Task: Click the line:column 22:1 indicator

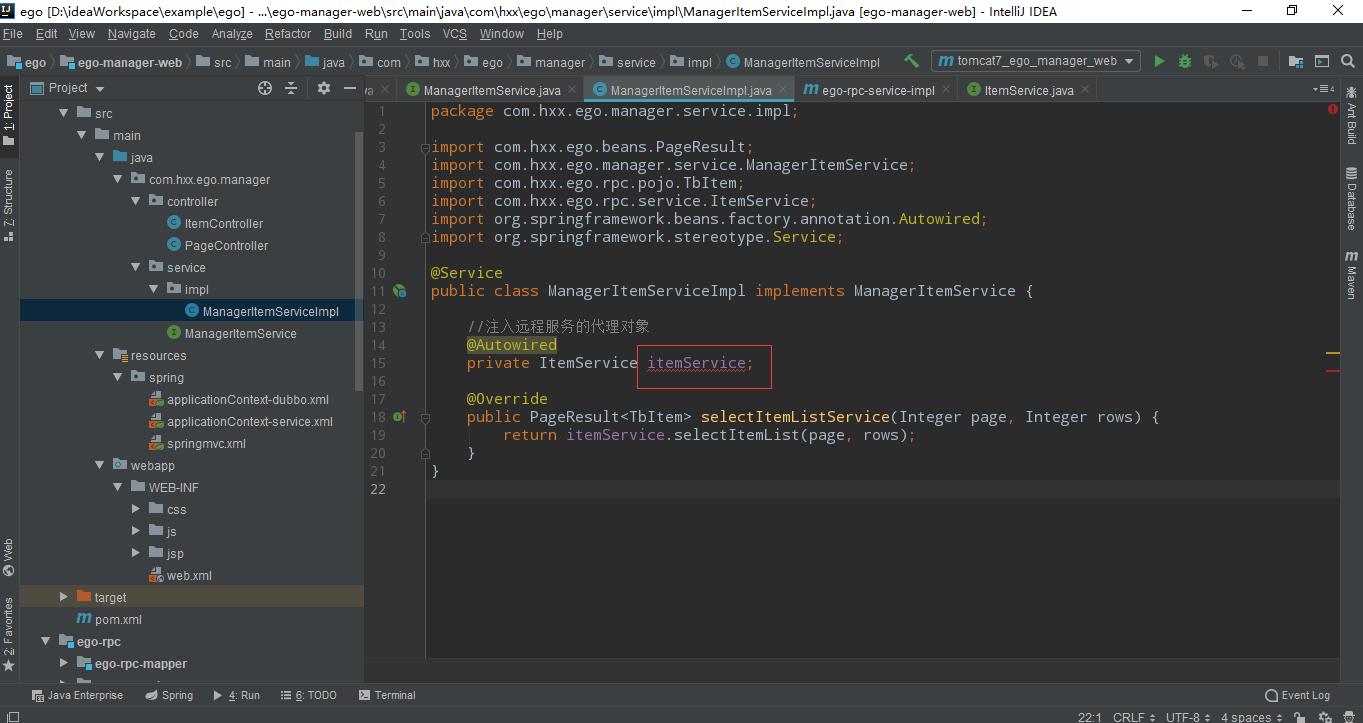Action: 1089,717
